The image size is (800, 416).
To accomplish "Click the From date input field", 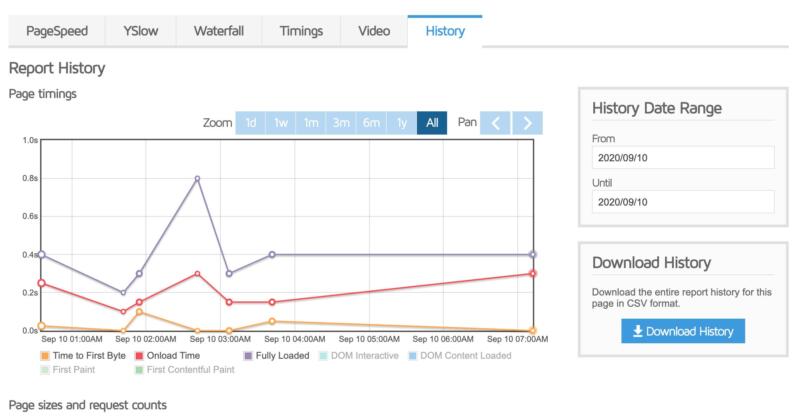I will [x=683, y=158].
